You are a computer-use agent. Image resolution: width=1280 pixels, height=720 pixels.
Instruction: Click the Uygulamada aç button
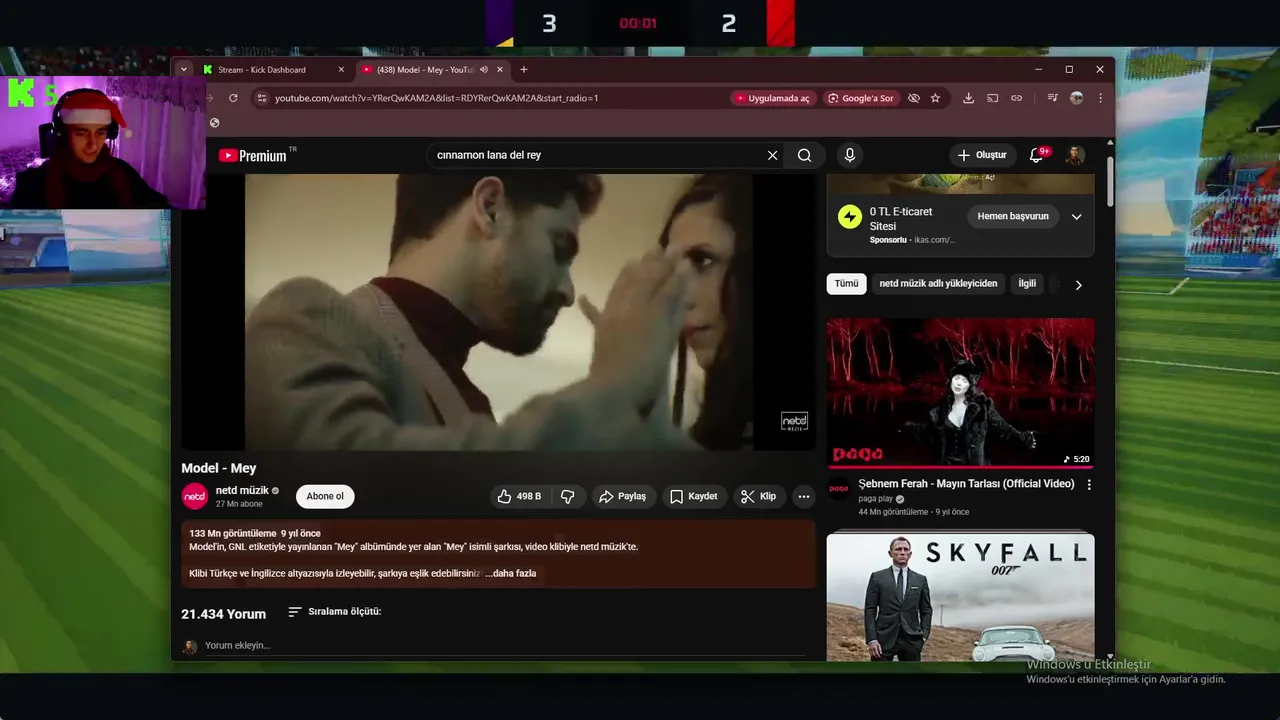click(771, 98)
